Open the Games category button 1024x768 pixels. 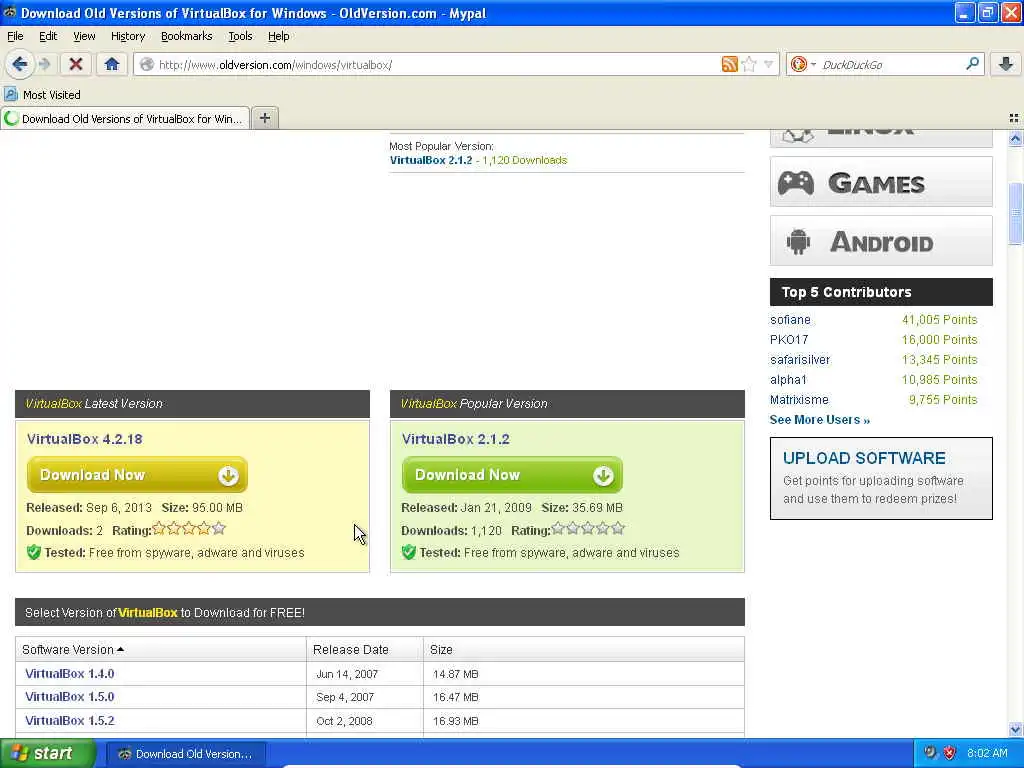click(881, 182)
